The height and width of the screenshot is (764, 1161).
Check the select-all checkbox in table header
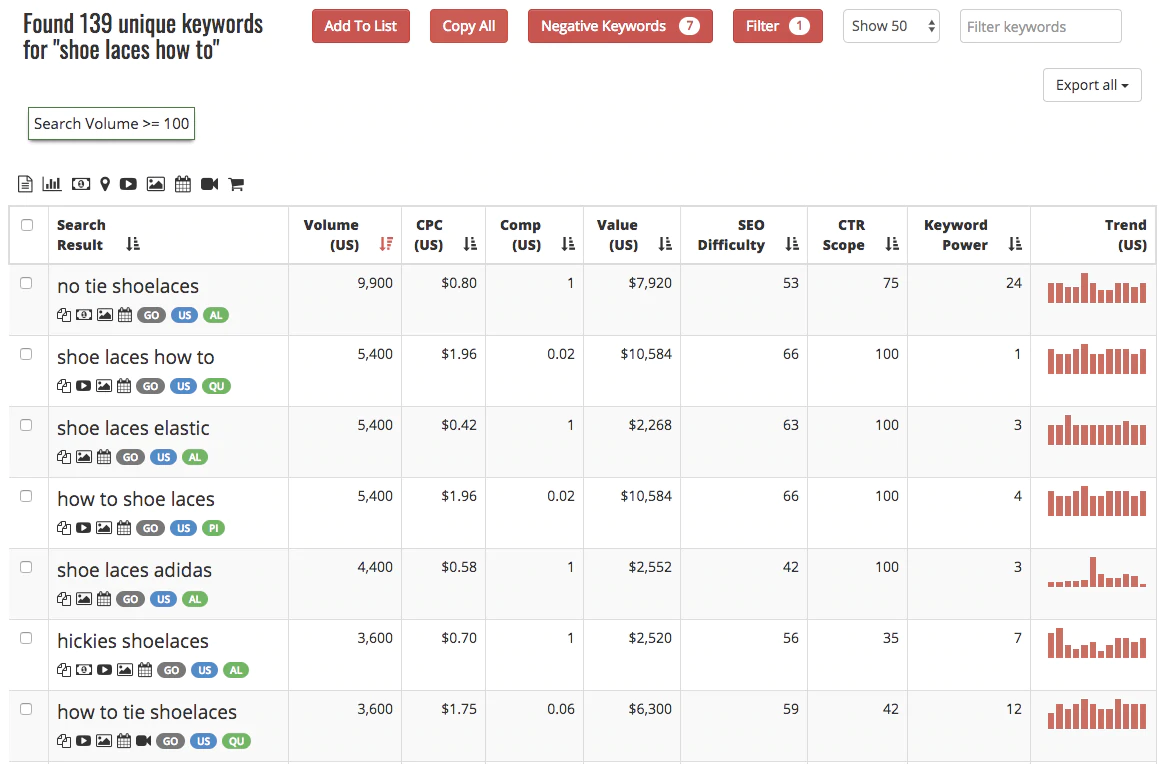[x=27, y=225]
